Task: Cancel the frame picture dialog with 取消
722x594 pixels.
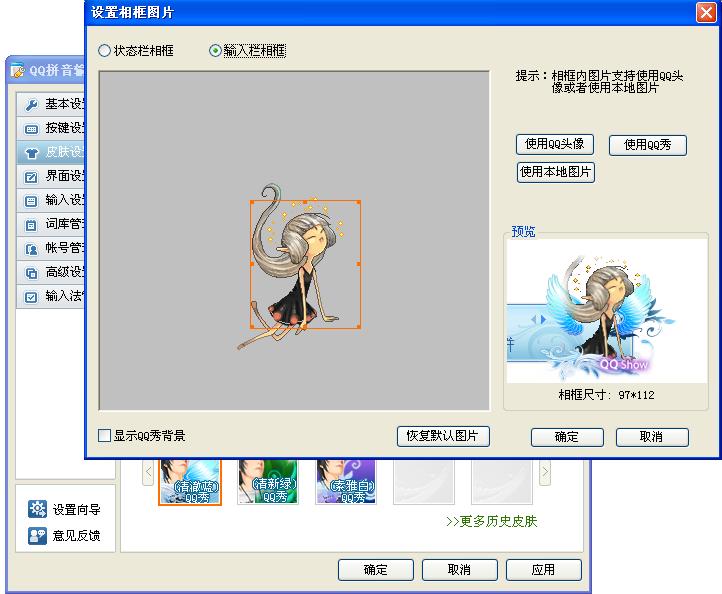Action: (x=652, y=437)
